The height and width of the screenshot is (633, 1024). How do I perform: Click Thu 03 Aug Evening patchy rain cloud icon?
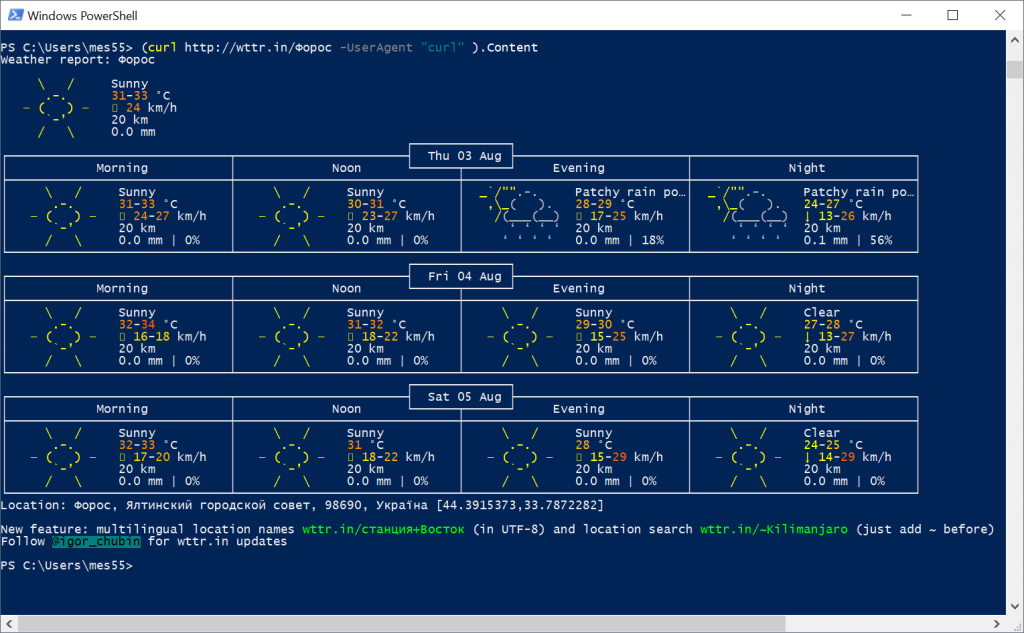tap(518, 215)
